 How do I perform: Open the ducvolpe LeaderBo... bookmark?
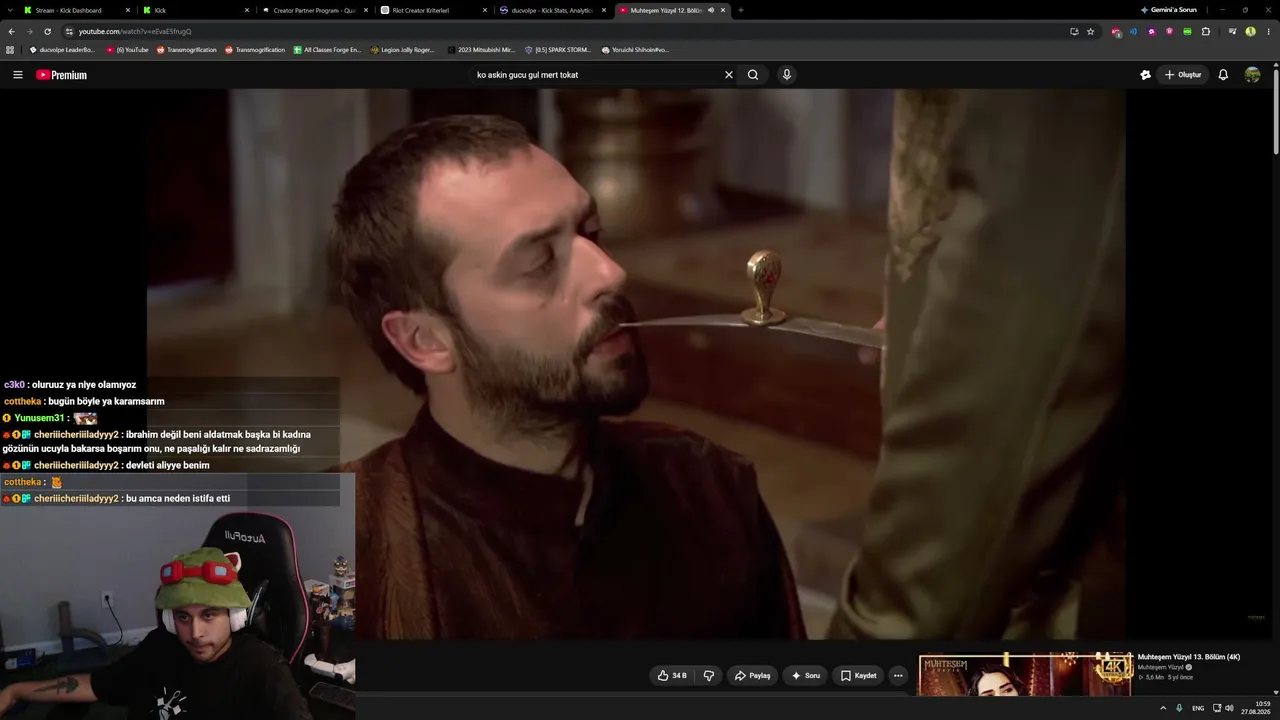point(62,49)
